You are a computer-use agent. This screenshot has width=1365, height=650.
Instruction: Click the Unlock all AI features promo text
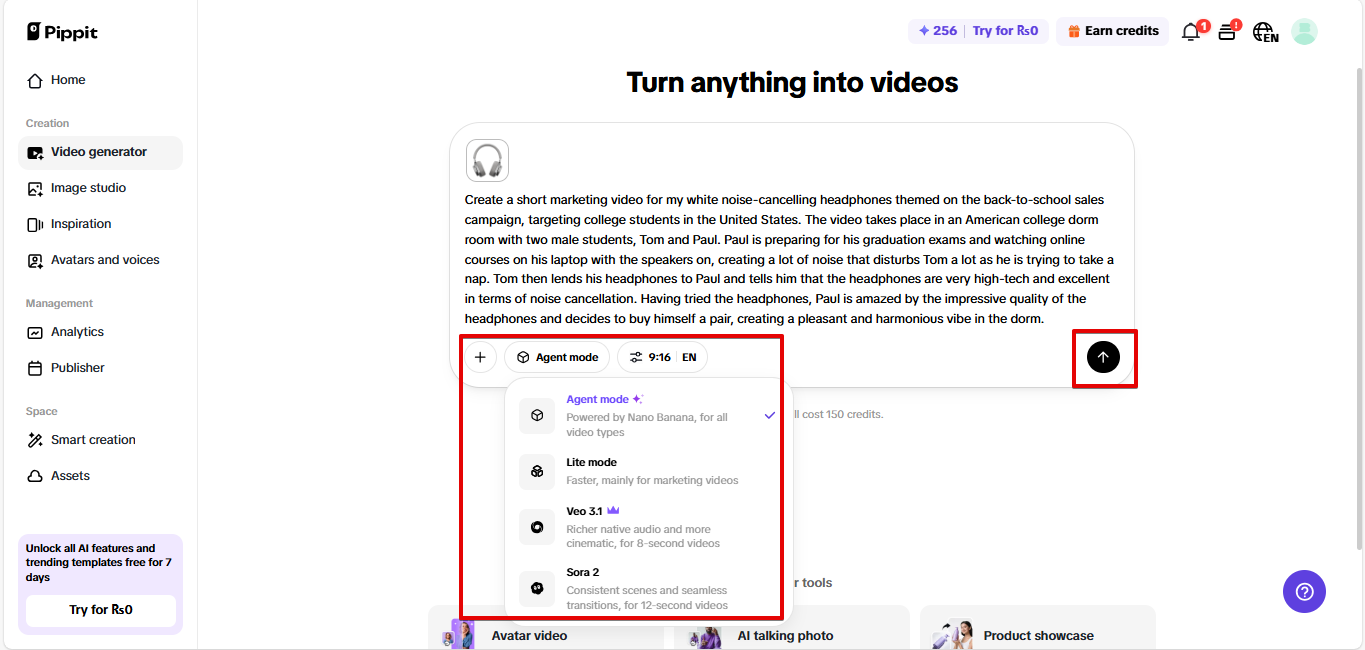[98, 562]
